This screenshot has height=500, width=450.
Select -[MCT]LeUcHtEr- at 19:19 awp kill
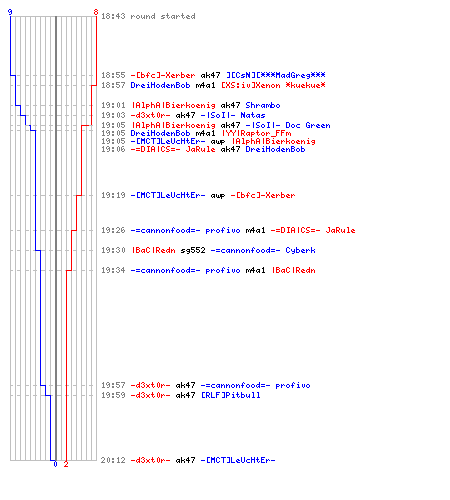[168, 195]
